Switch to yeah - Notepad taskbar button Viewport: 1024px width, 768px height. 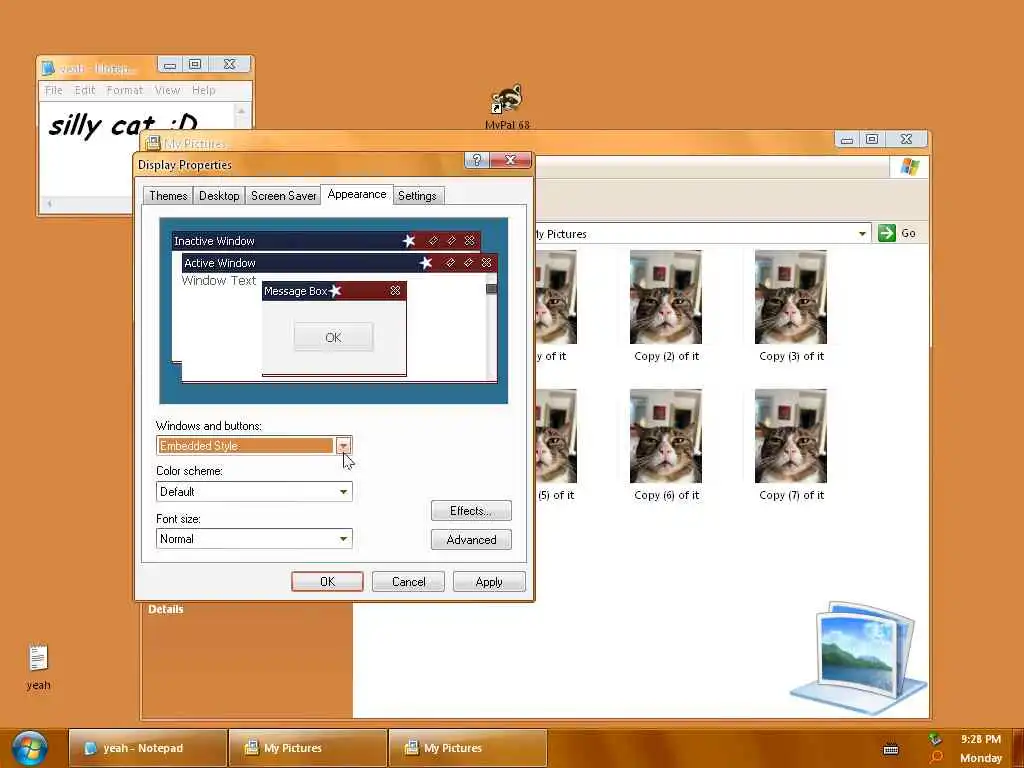coord(148,748)
